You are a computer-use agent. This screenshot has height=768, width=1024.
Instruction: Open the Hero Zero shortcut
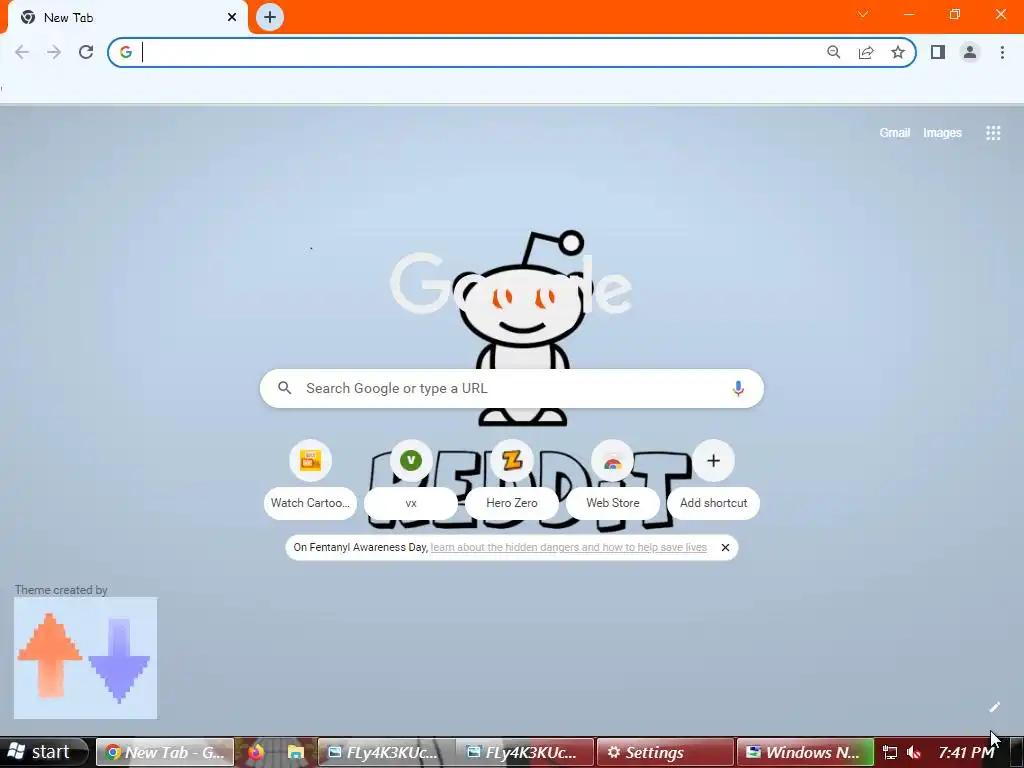tap(512, 480)
